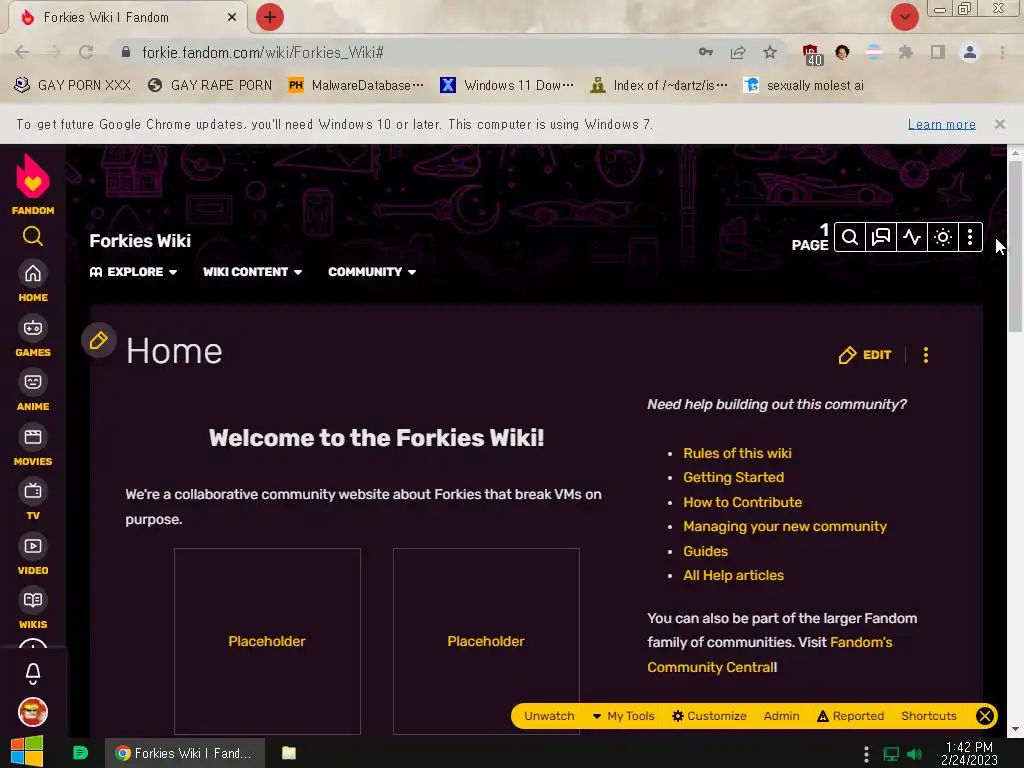Open Getting Started link
Image resolution: width=1024 pixels, height=768 pixels.
pyautogui.click(x=733, y=477)
